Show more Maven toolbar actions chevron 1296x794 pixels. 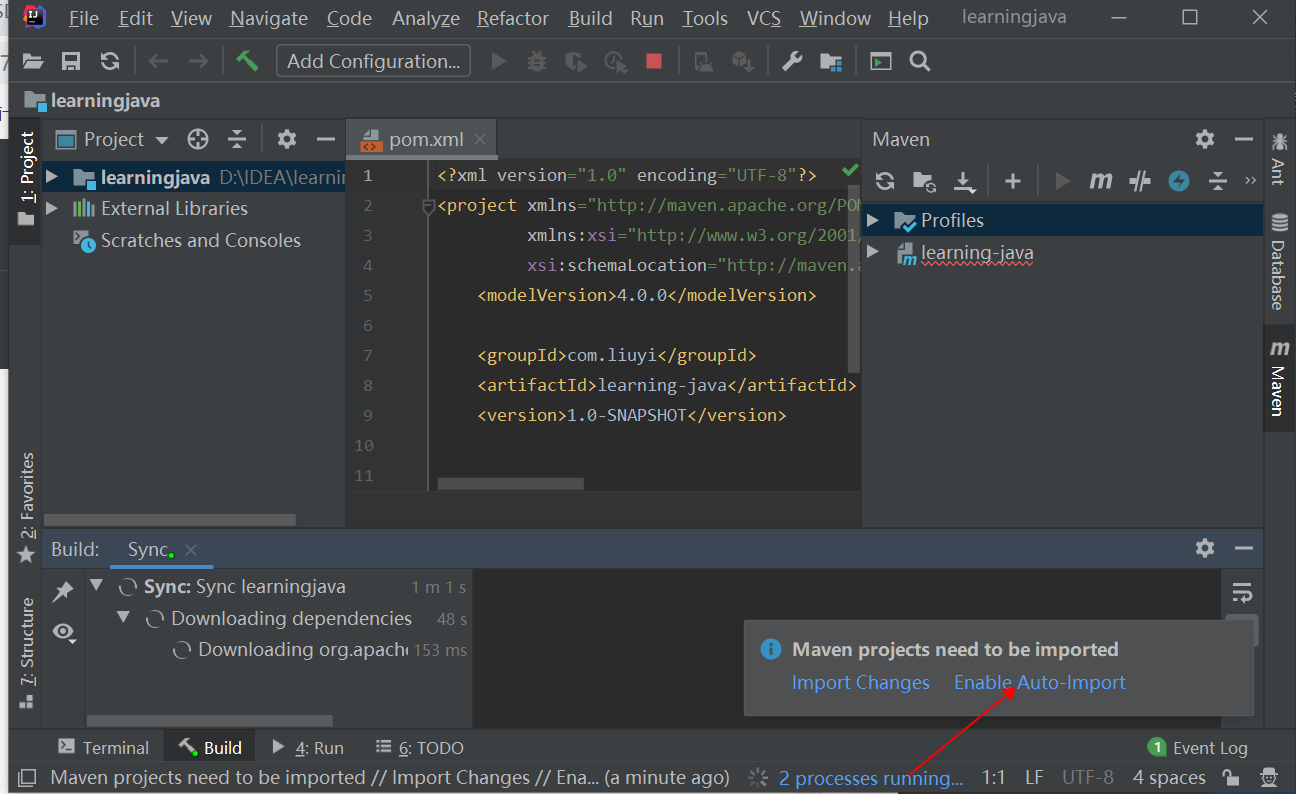[1250, 181]
